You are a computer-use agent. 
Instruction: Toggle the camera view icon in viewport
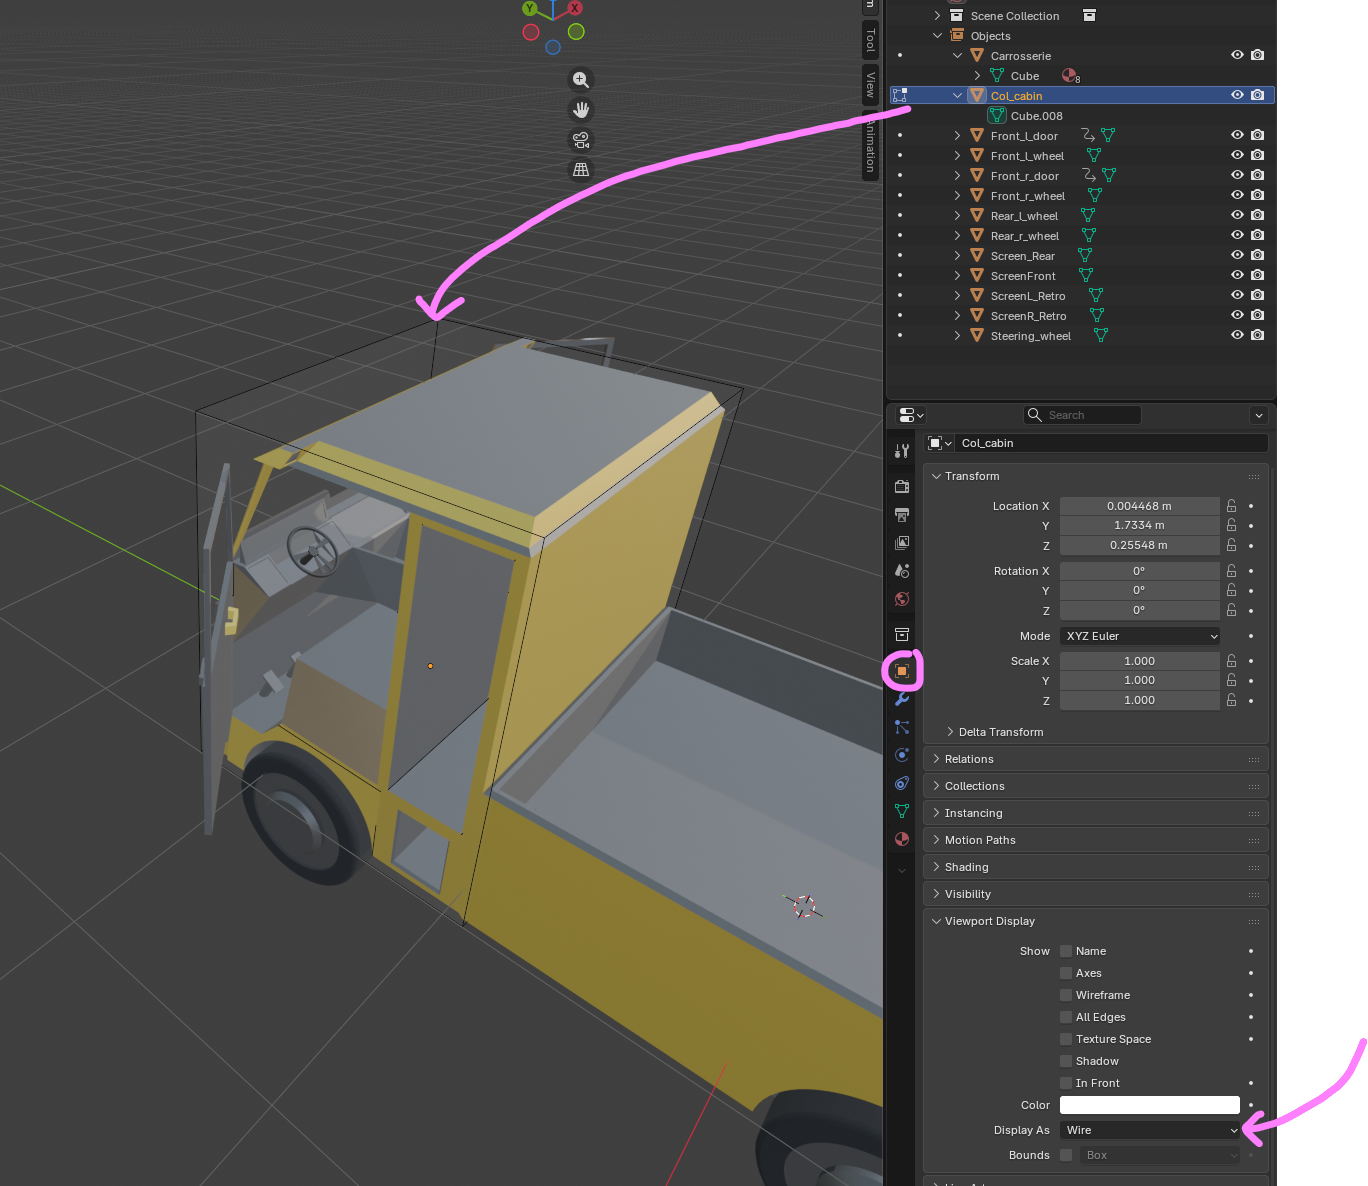(x=581, y=140)
